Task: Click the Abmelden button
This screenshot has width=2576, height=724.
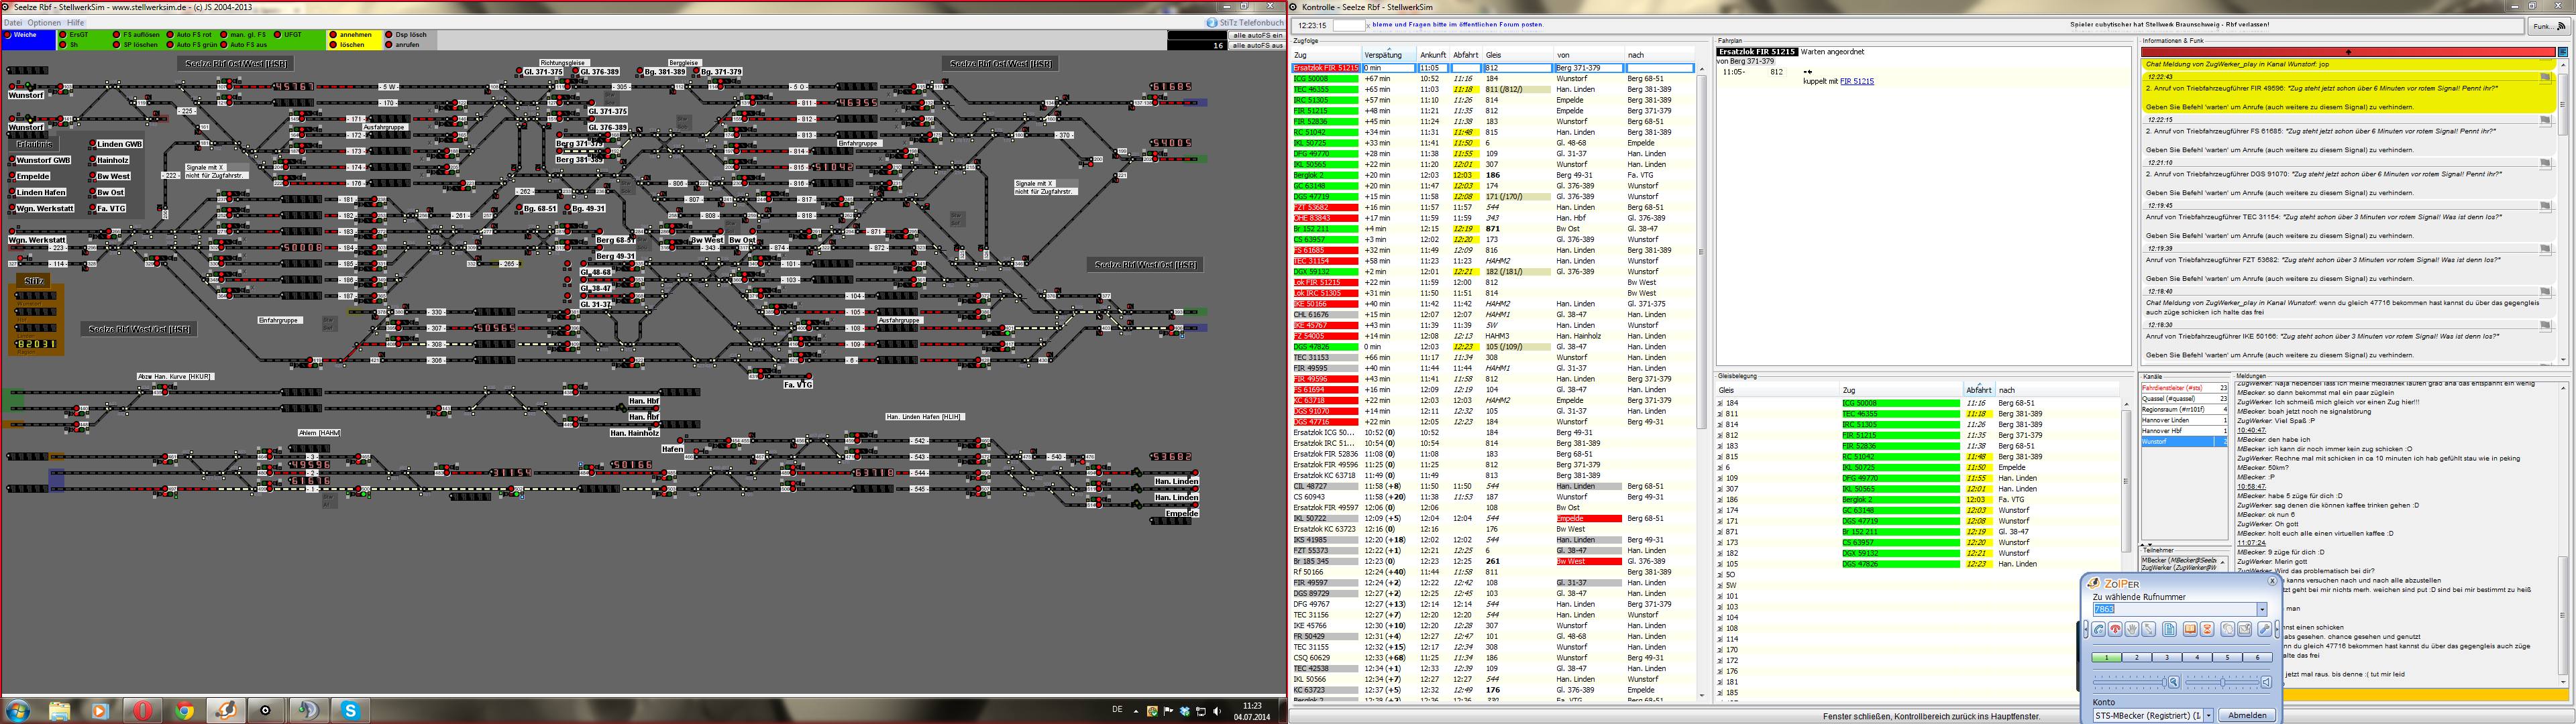Action: 2248,715
